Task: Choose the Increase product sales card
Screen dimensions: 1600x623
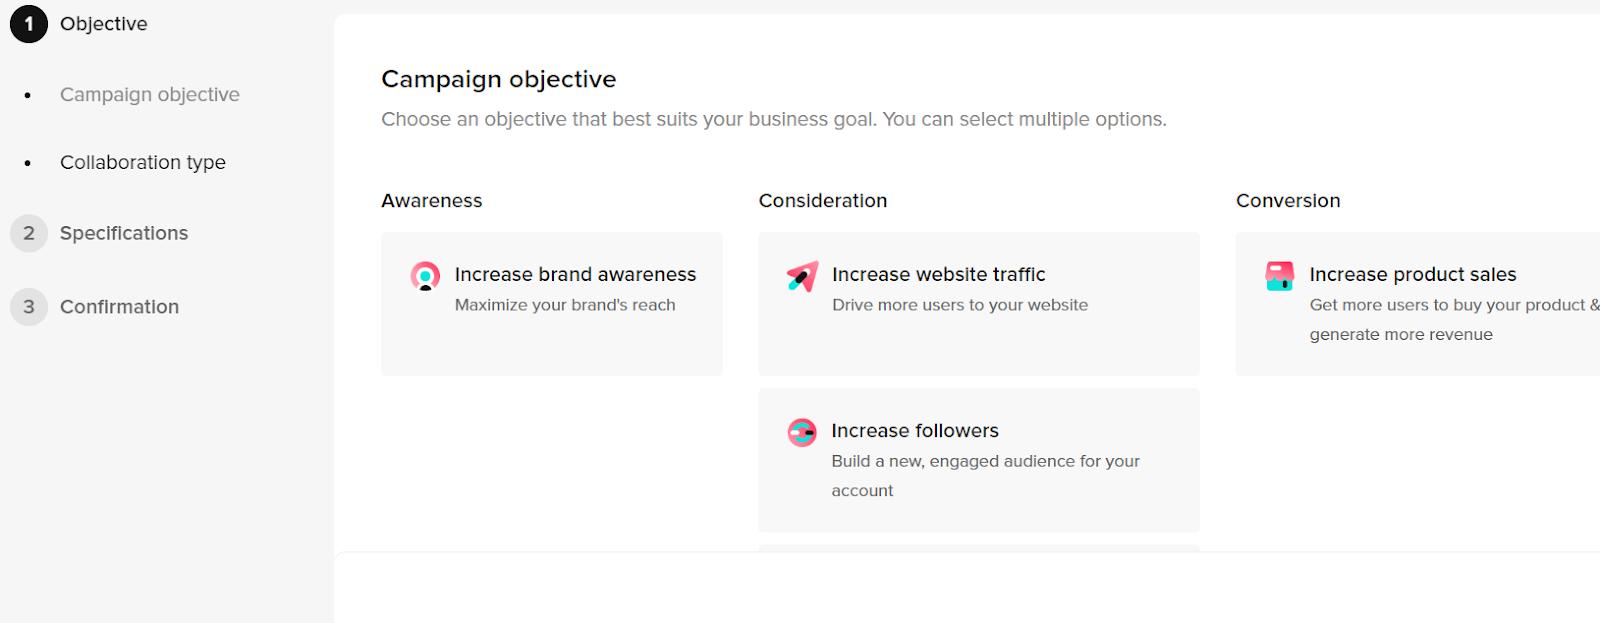Action: [1418, 304]
